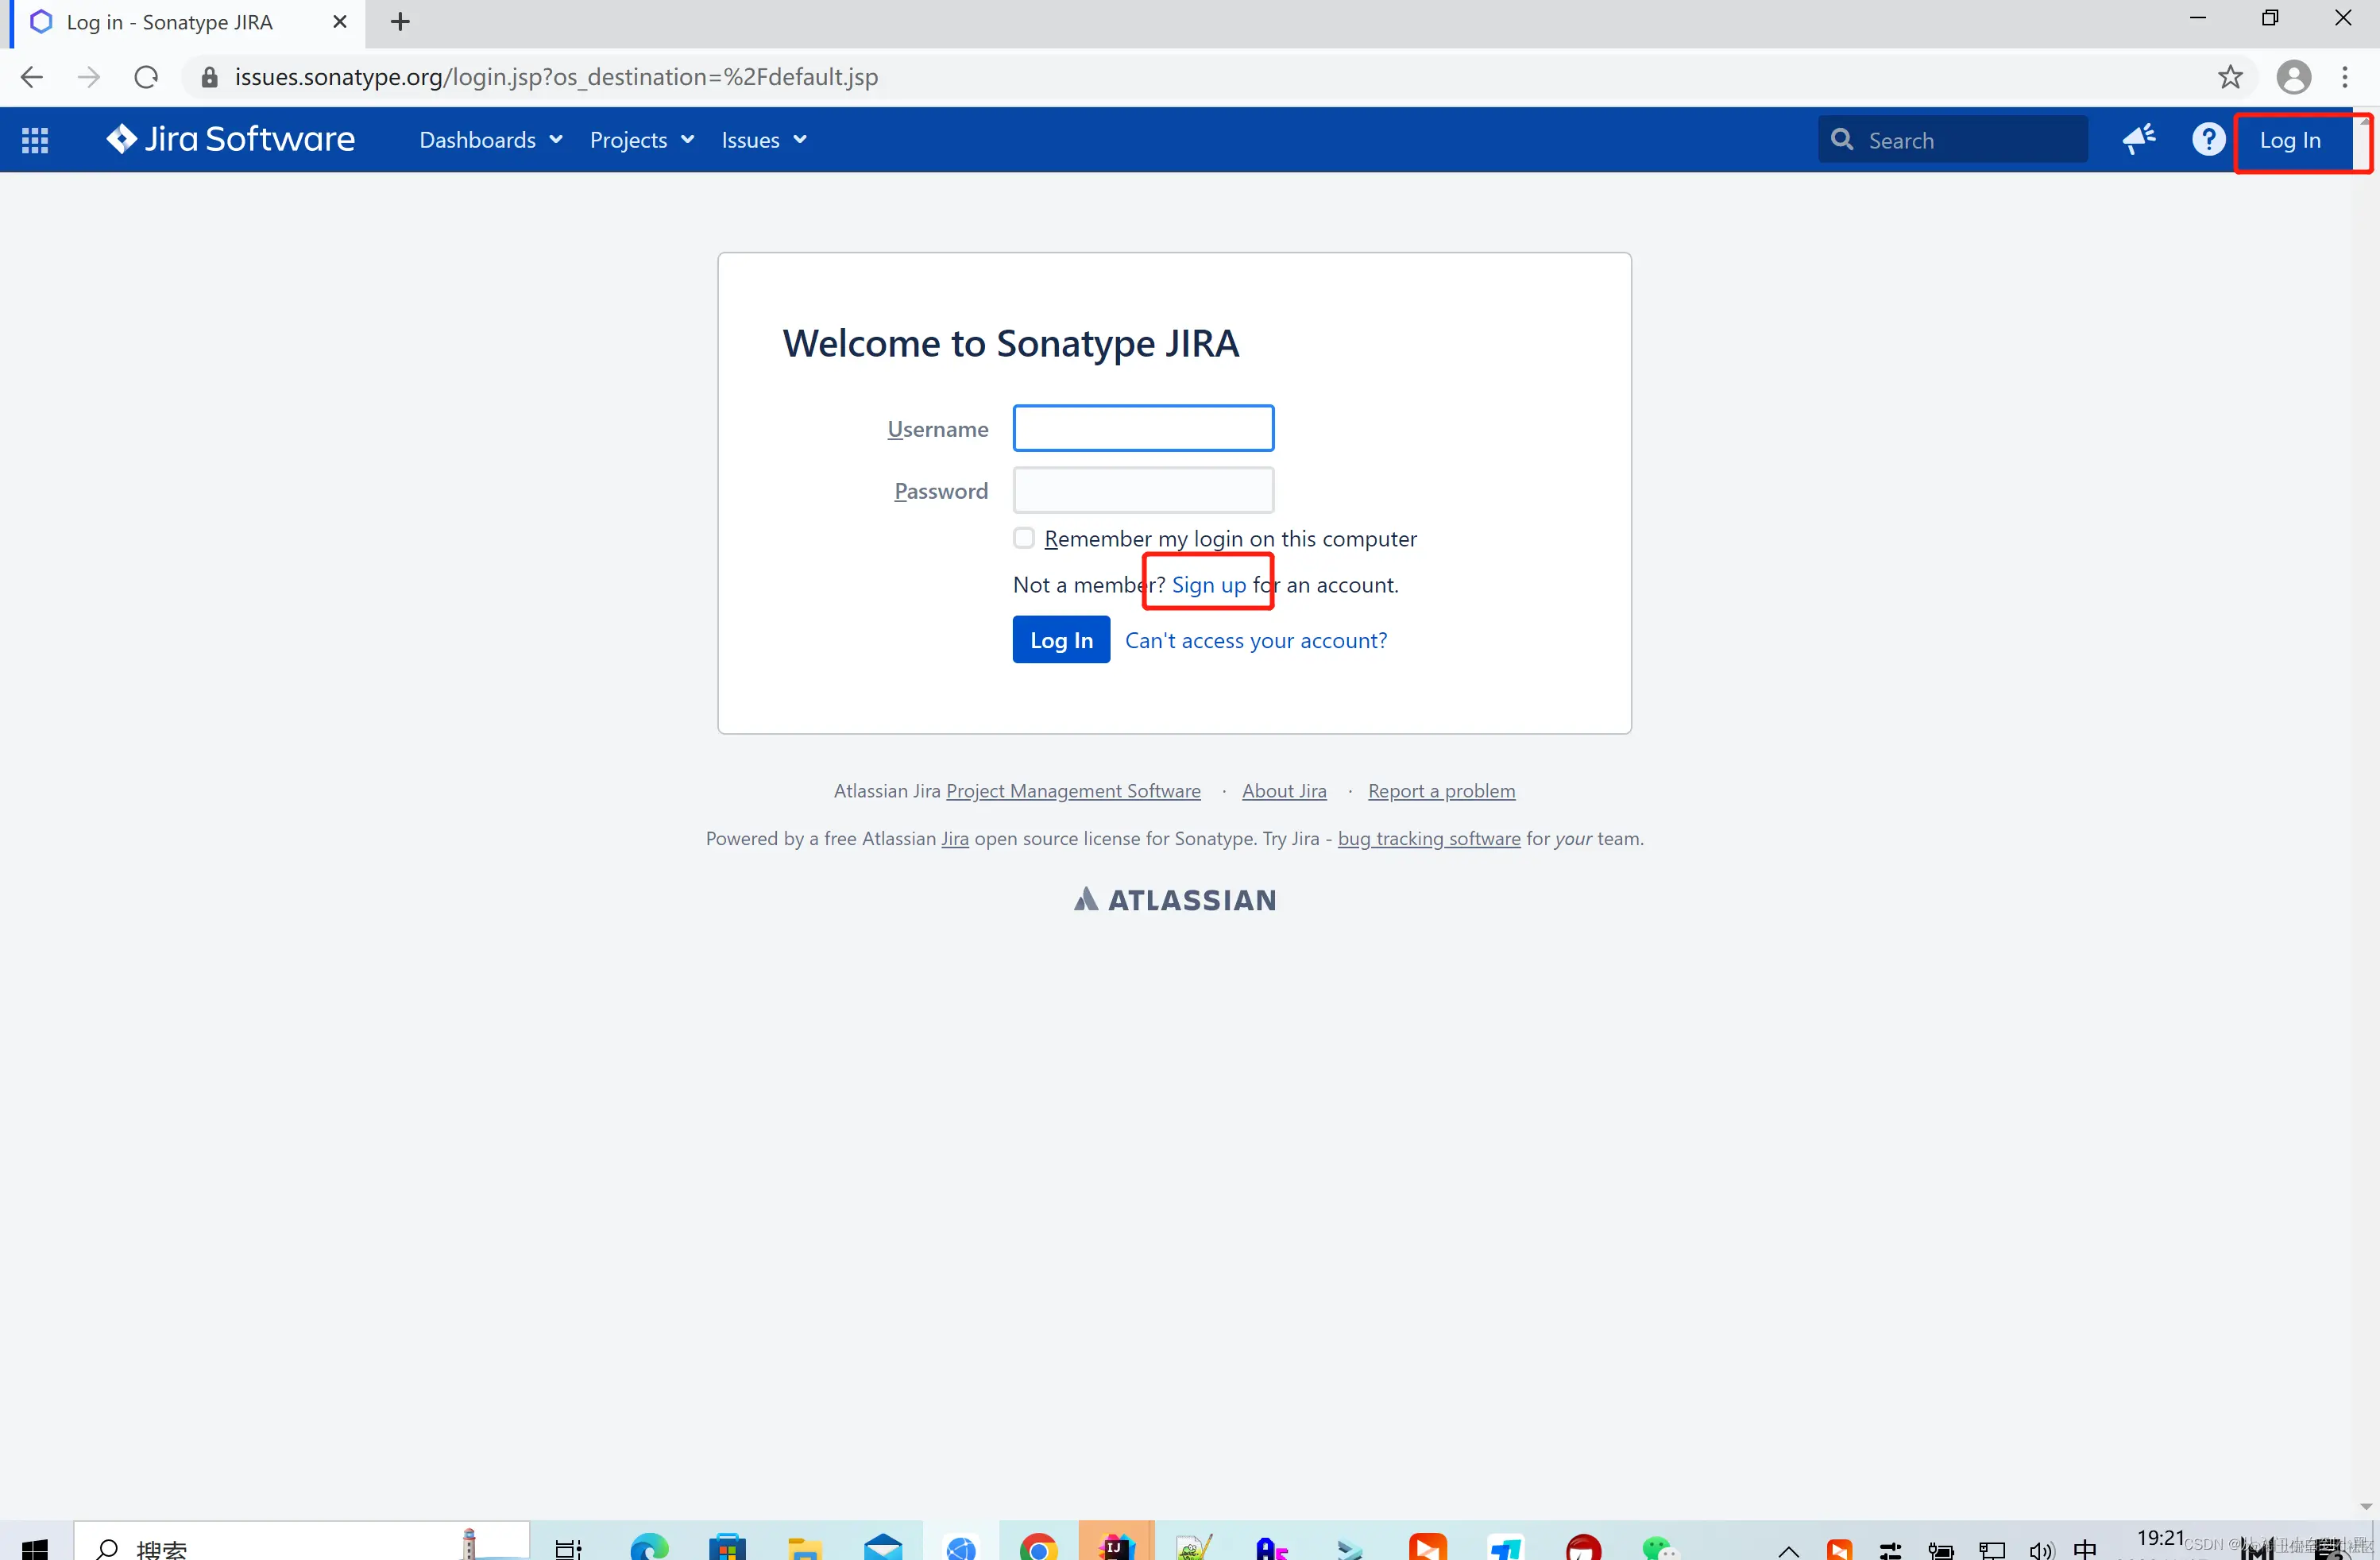Open File Explorer from the taskbar

(x=805, y=1548)
